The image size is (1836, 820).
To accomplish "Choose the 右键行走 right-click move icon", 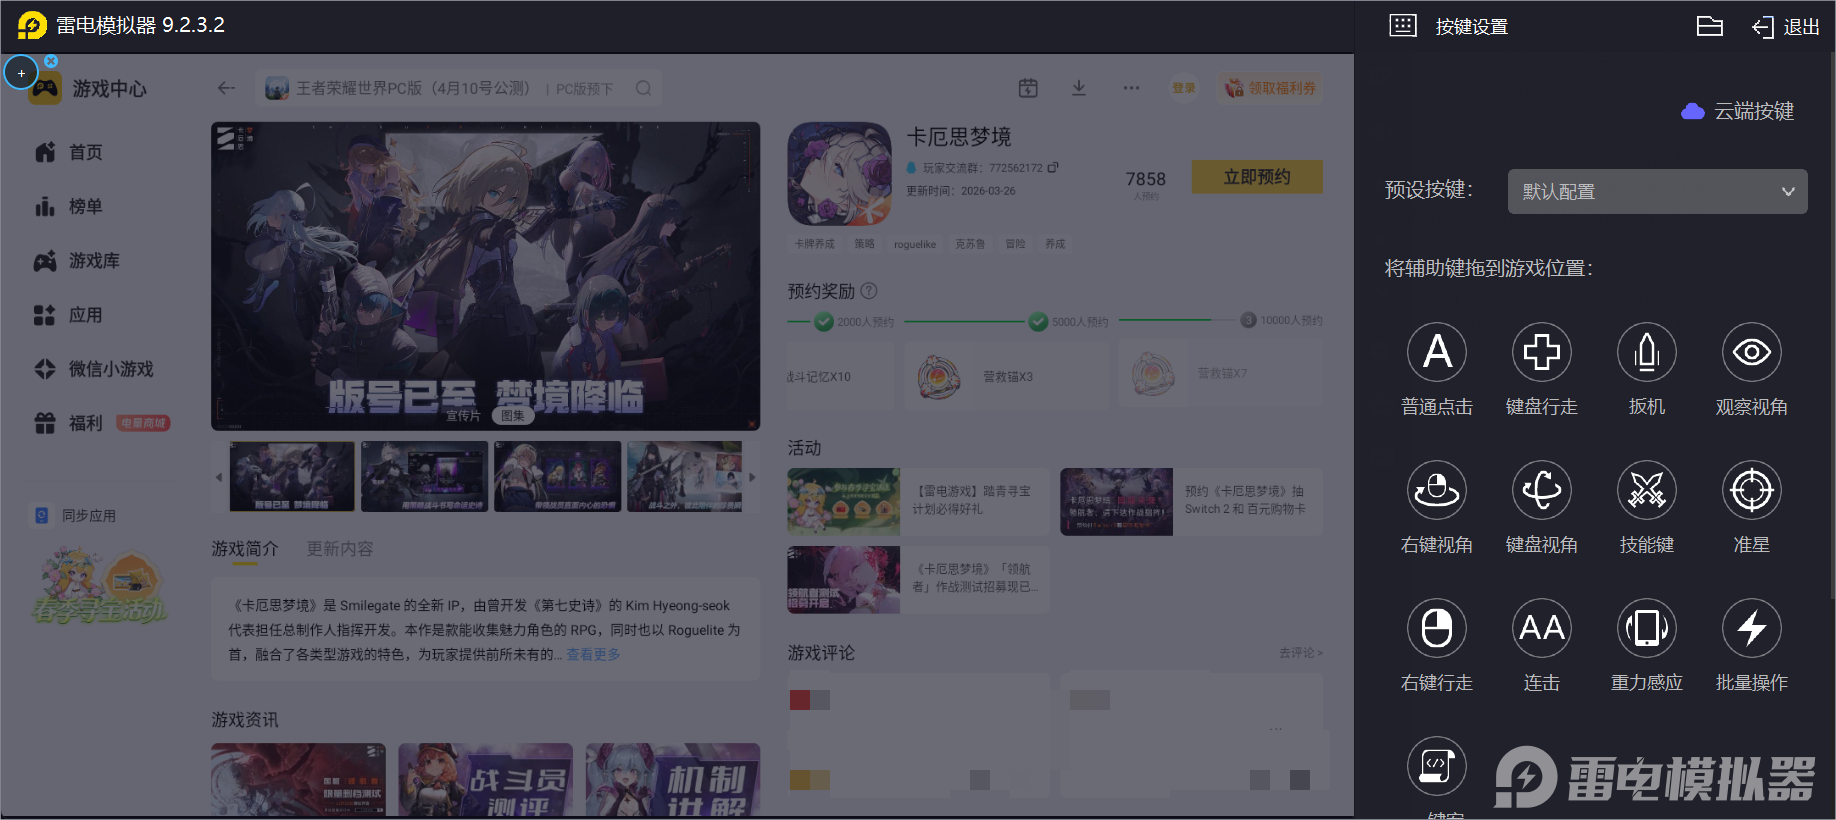I will (1437, 628).
